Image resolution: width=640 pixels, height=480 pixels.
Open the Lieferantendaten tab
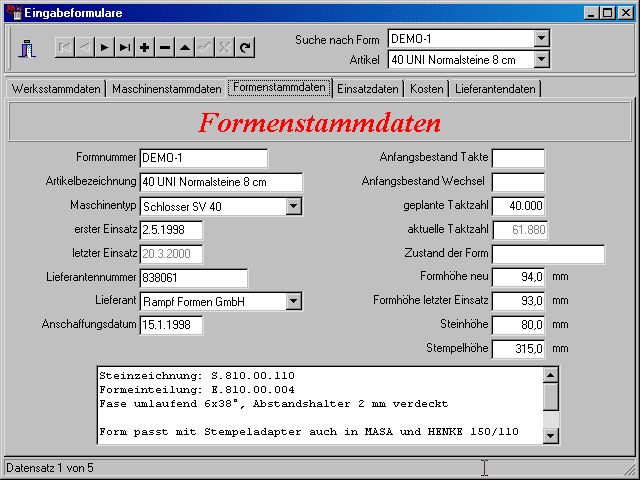pyautogui.click(x=495, y=89)
